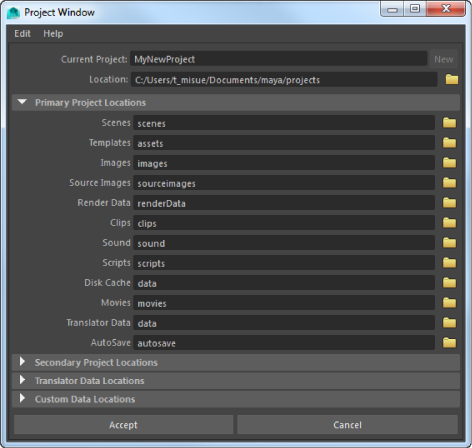Browse folder for project Location
472x448 pixels.
coord(452,79)
